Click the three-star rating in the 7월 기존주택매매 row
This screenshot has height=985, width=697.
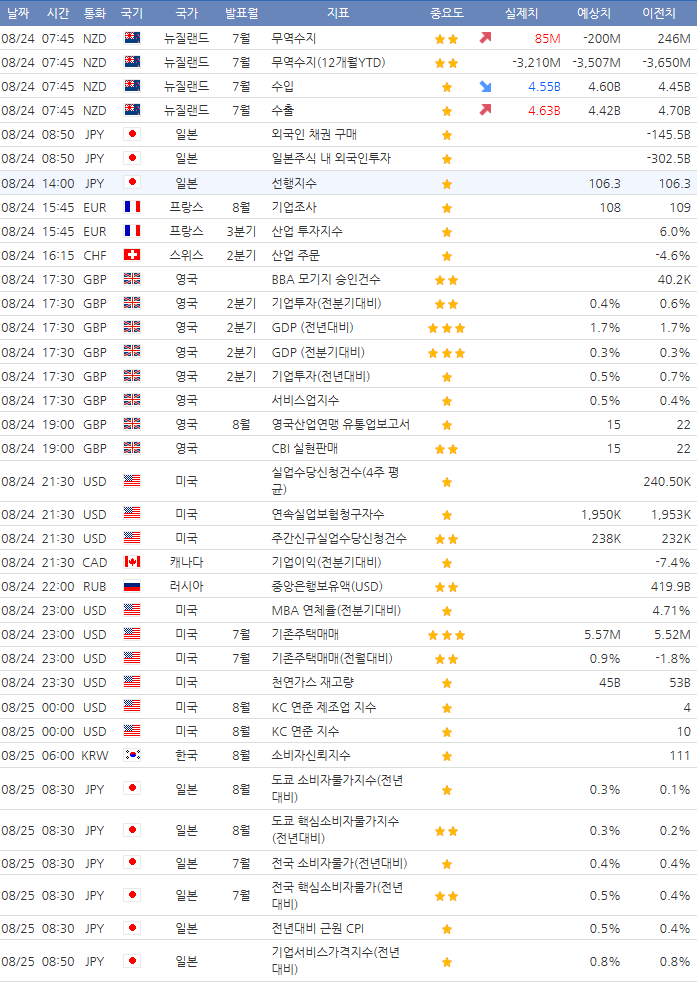click(446, 635)
